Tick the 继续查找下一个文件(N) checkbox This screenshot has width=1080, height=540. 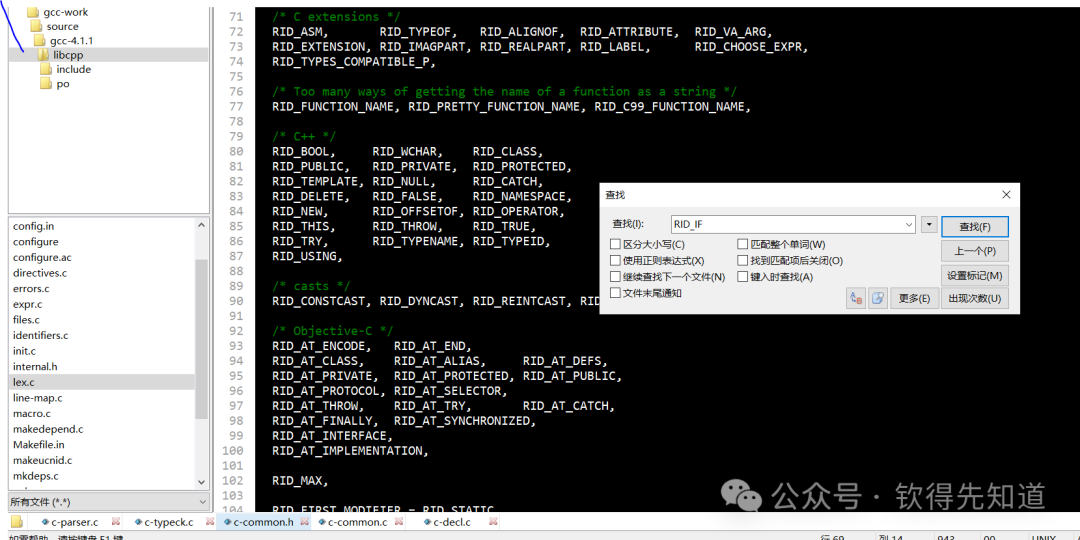(x=615, y=277)
